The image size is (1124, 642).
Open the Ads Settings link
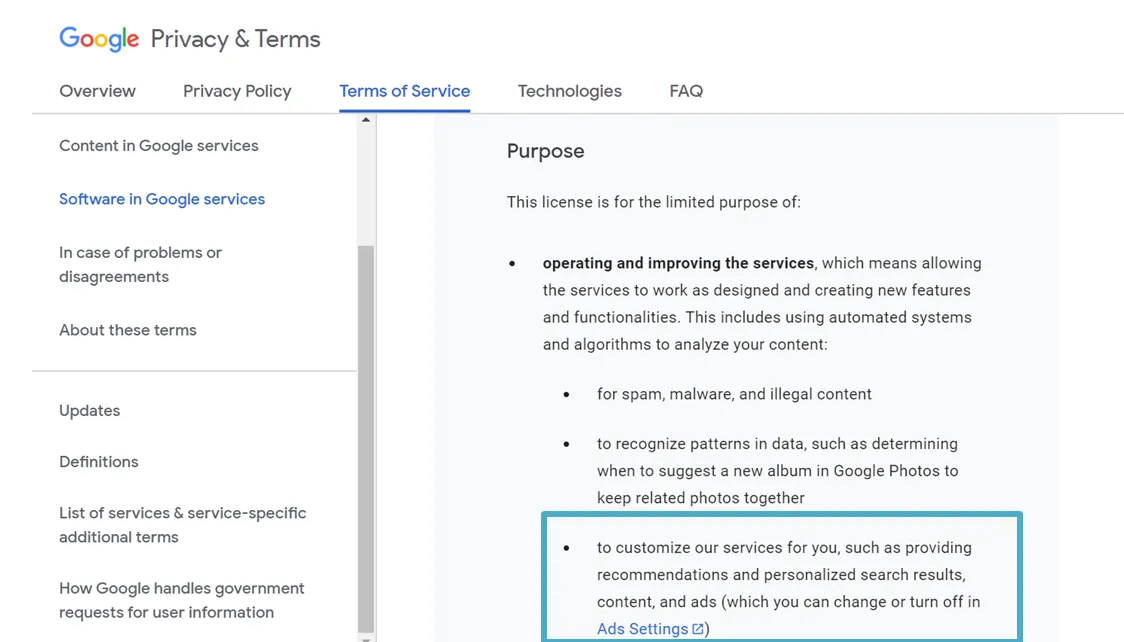click(643, 628)
